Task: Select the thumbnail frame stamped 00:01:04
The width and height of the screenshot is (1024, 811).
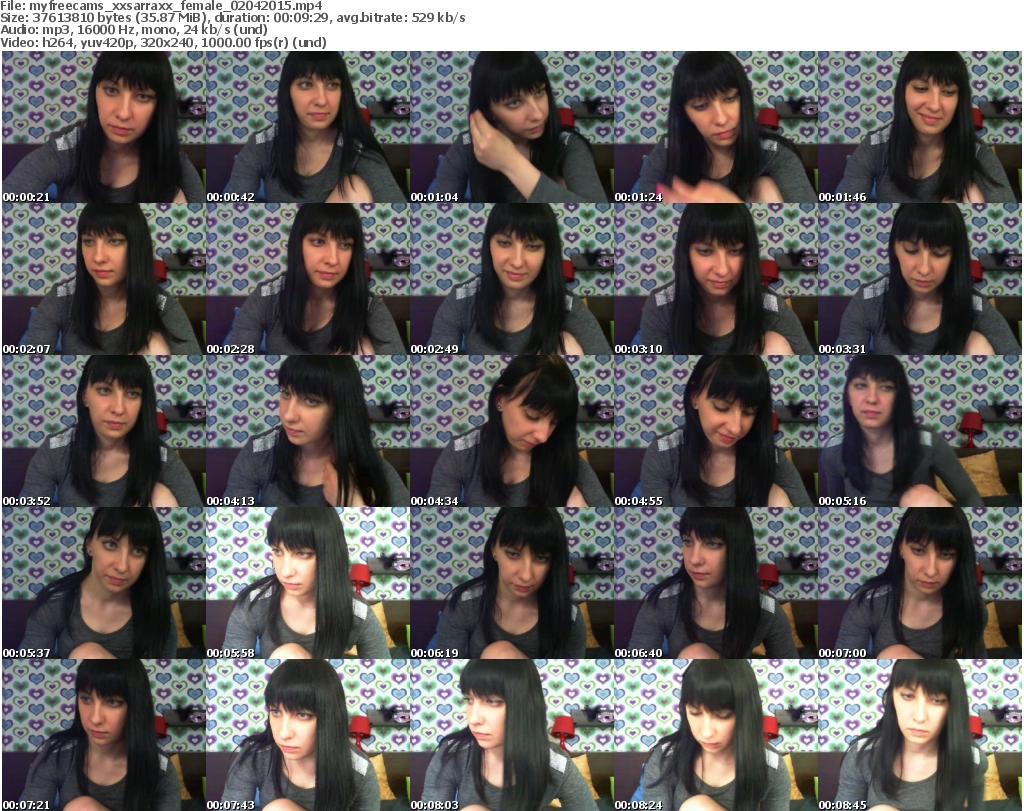Action: pyautogui.click(x=511, y=127)
